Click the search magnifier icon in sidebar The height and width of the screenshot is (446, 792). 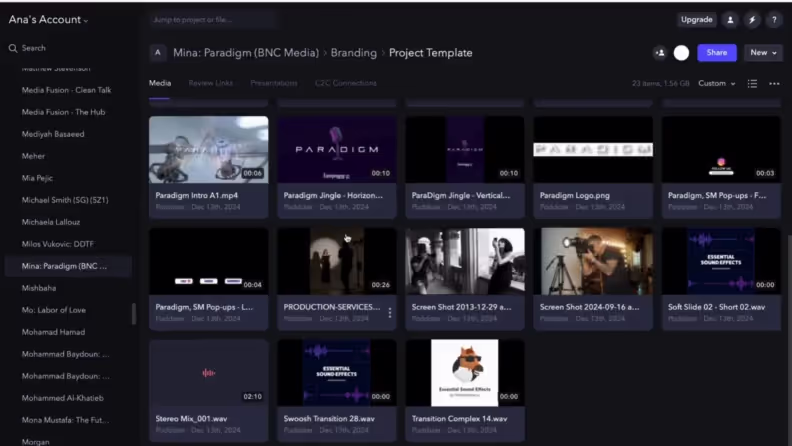pyautogui.click(x=13, y=48)
